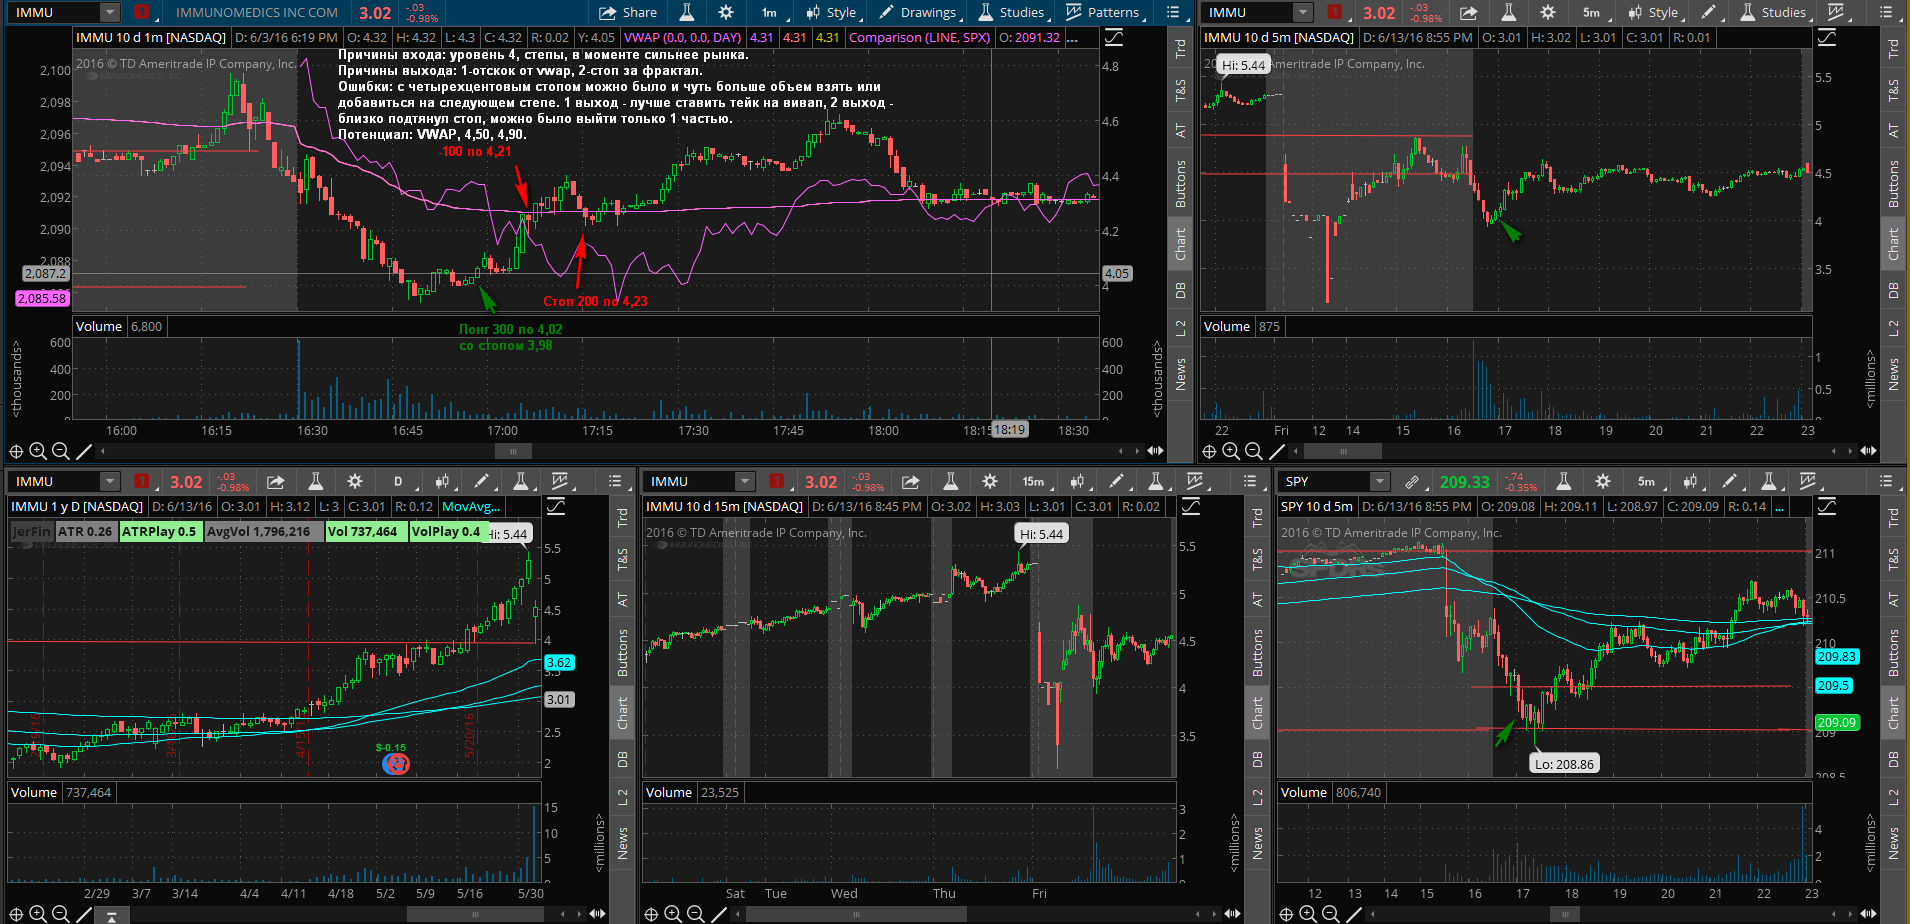Move horizontal scrollbar under IMMU daily chart

475,914
